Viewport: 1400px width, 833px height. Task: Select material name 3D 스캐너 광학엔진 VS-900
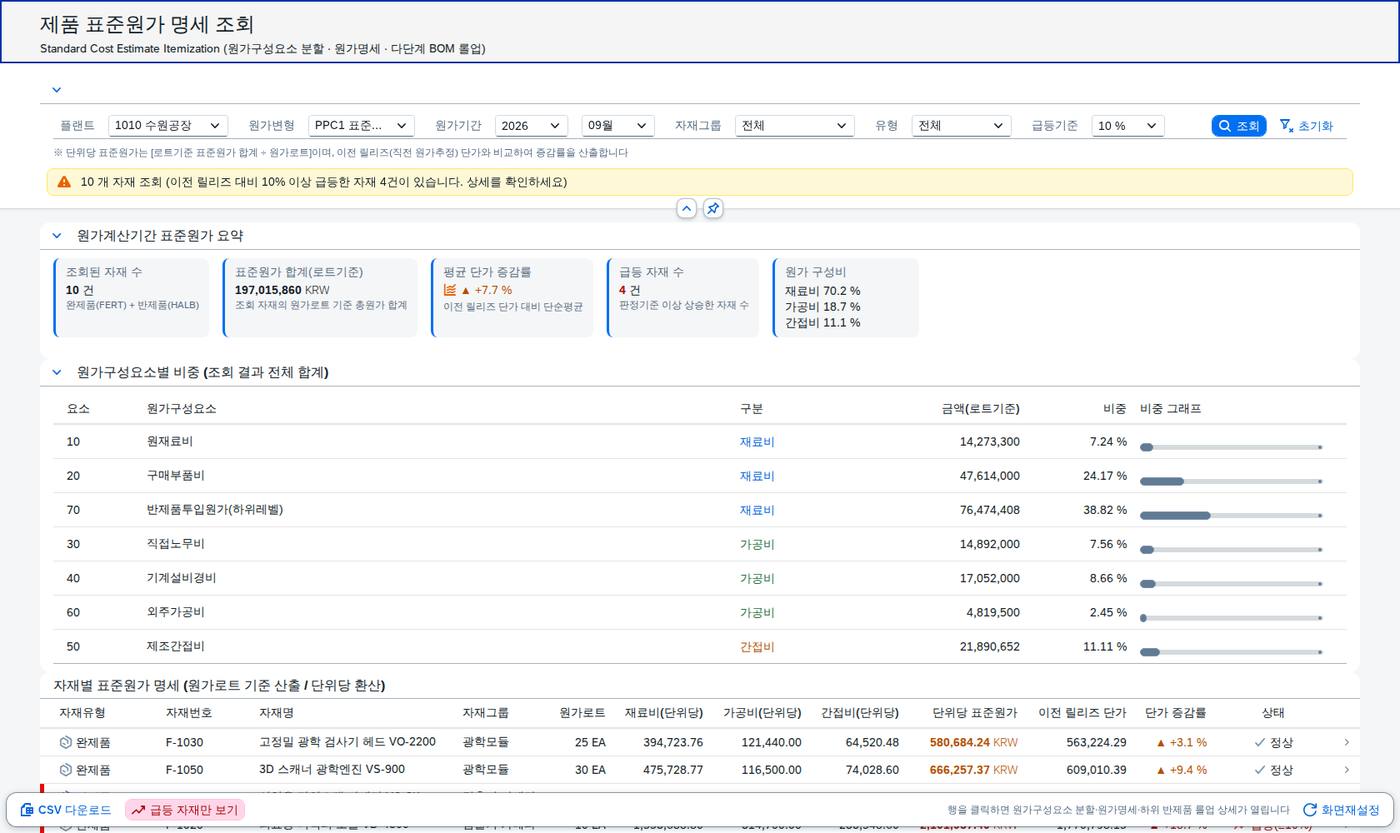332,769
